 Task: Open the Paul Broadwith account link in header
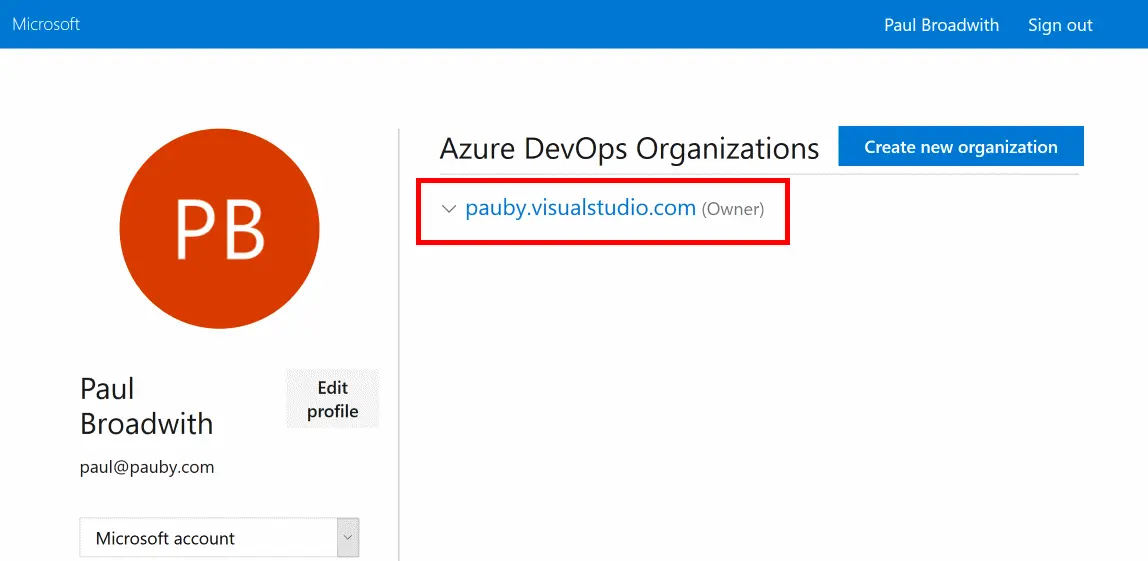click(x=941, y=25)
